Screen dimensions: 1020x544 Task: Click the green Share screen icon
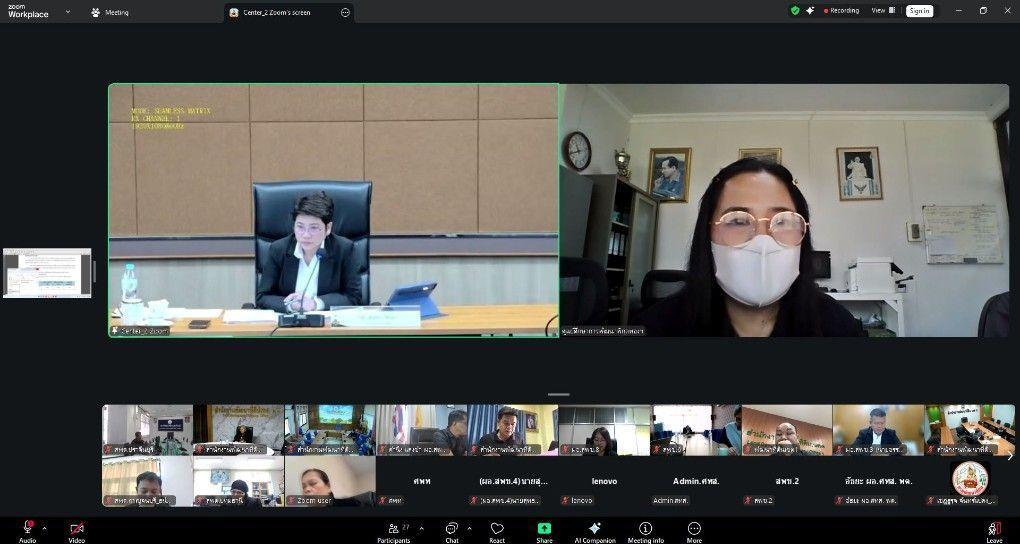(x=544, y=528)
